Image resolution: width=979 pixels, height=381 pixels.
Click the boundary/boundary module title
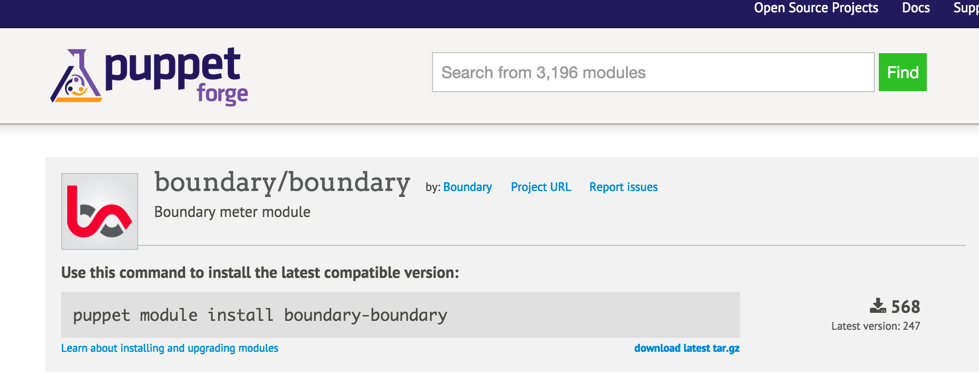tap(282, 183)
